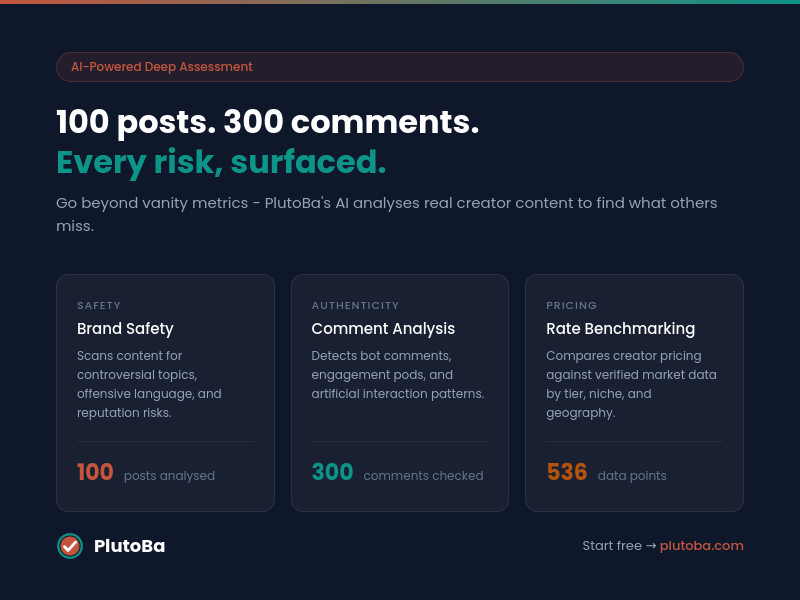Click the 'Start free' text in footer

pyautogui.click(x=612, y=546)
